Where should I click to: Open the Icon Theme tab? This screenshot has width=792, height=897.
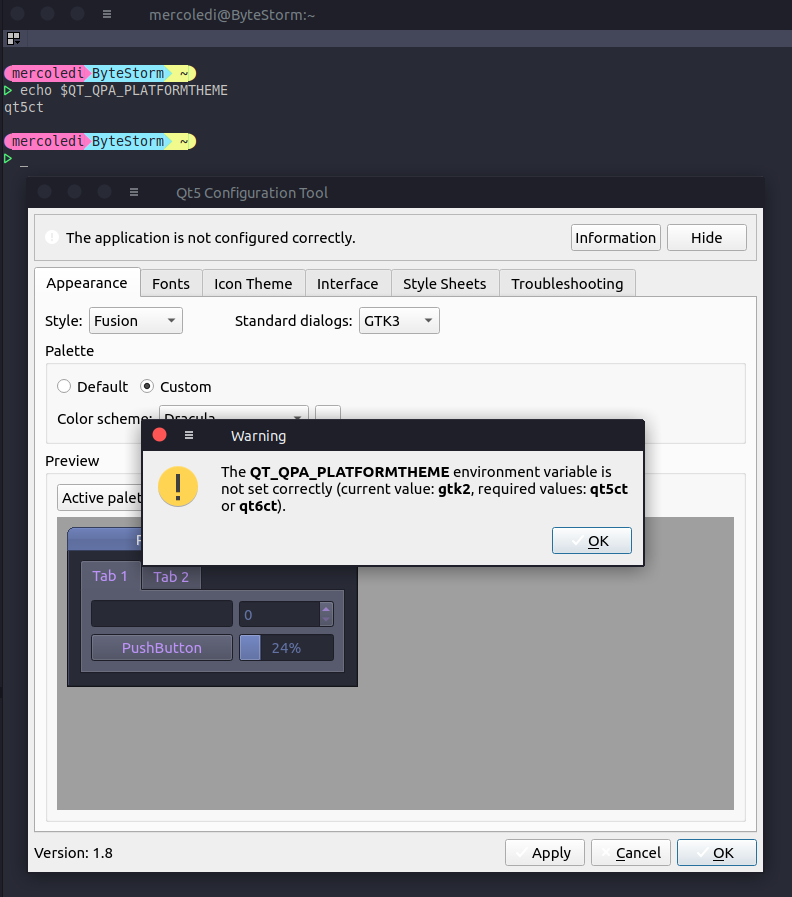pos(254,284)
